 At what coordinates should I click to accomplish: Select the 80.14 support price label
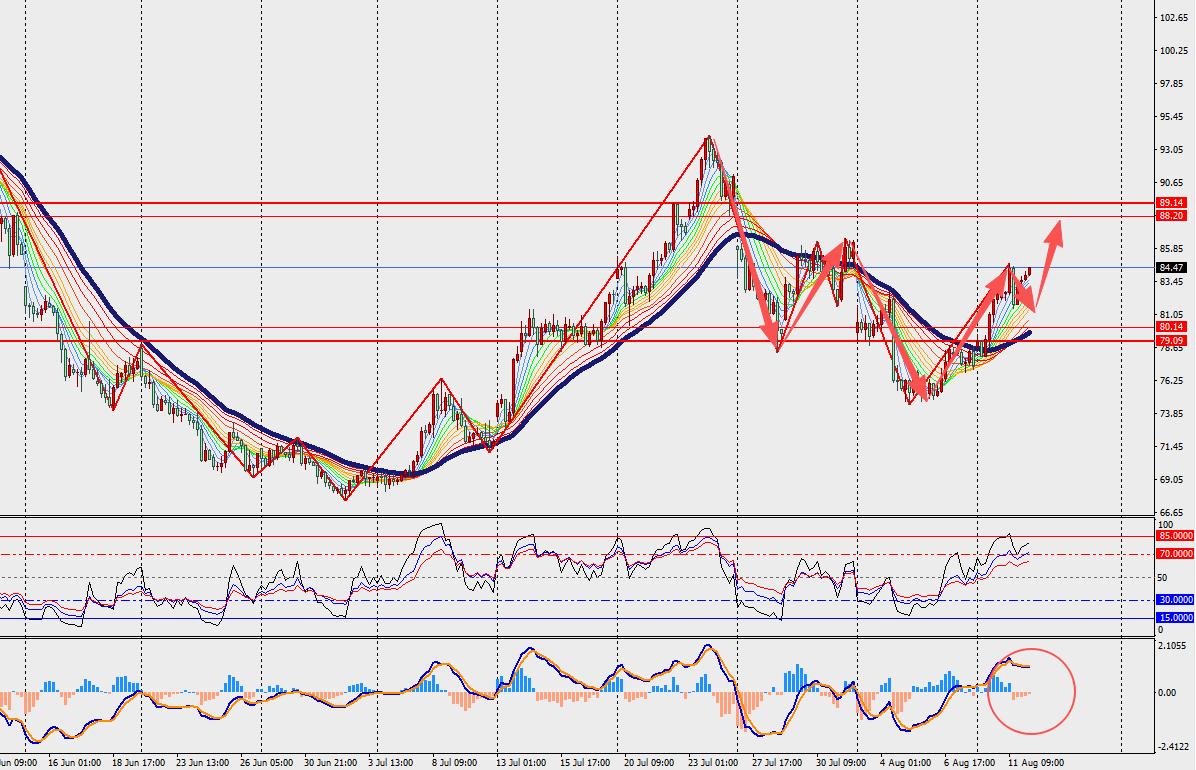point(1171,327)
